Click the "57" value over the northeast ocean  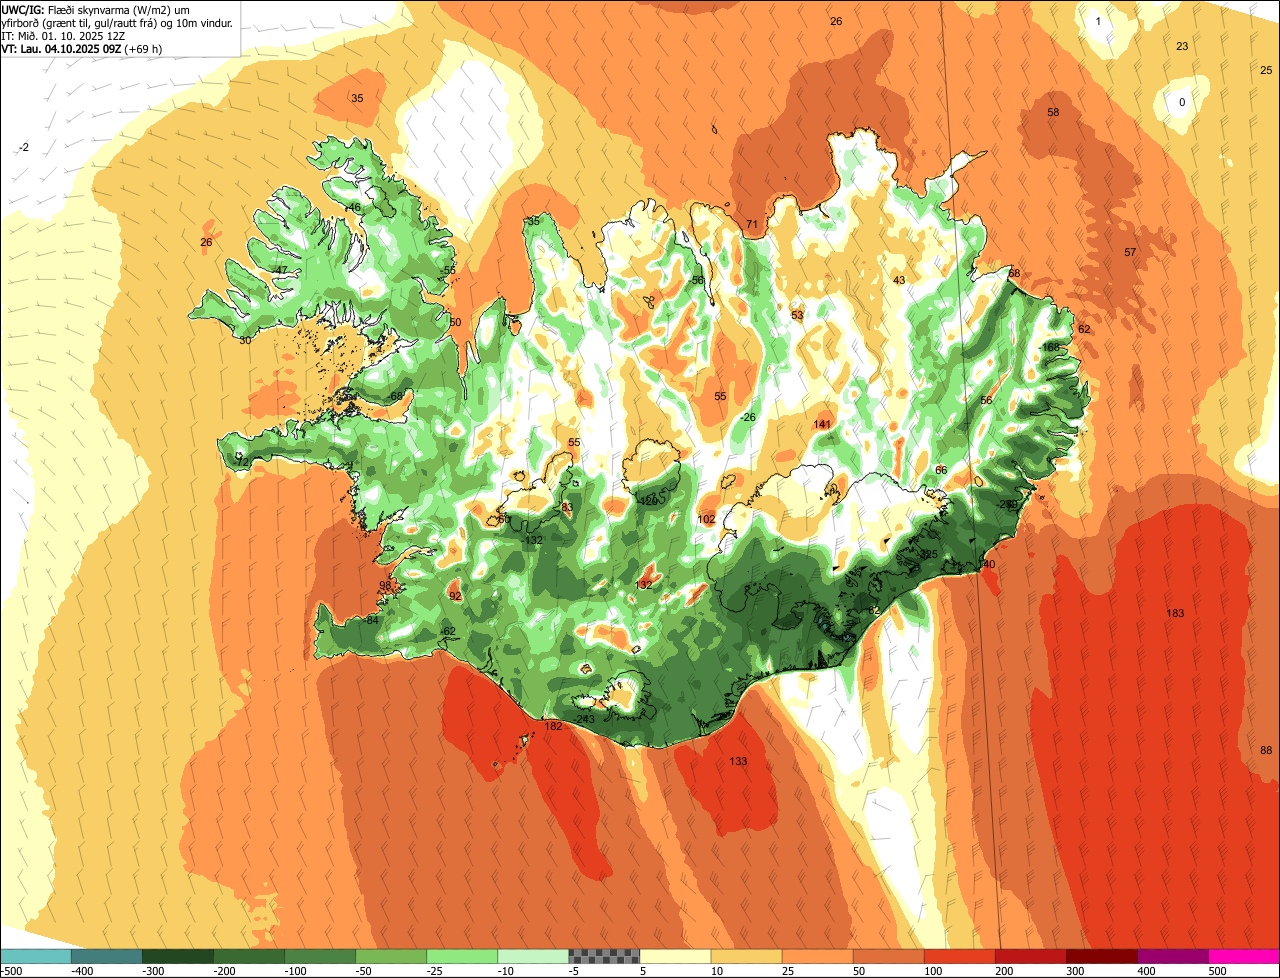(1130, 252)
